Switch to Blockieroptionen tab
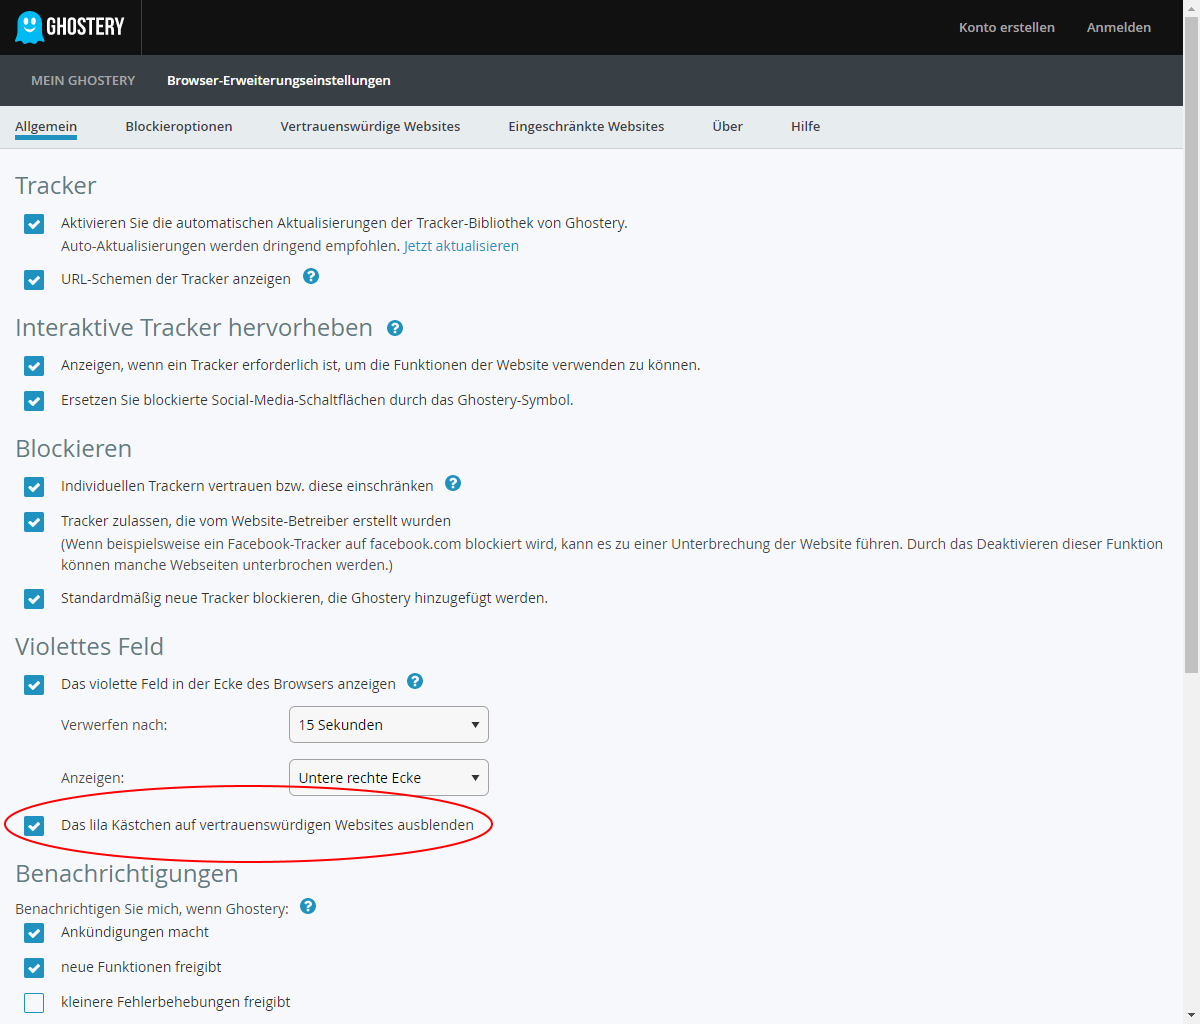This screenshot has width=1200, height=1024. point(179,127)
